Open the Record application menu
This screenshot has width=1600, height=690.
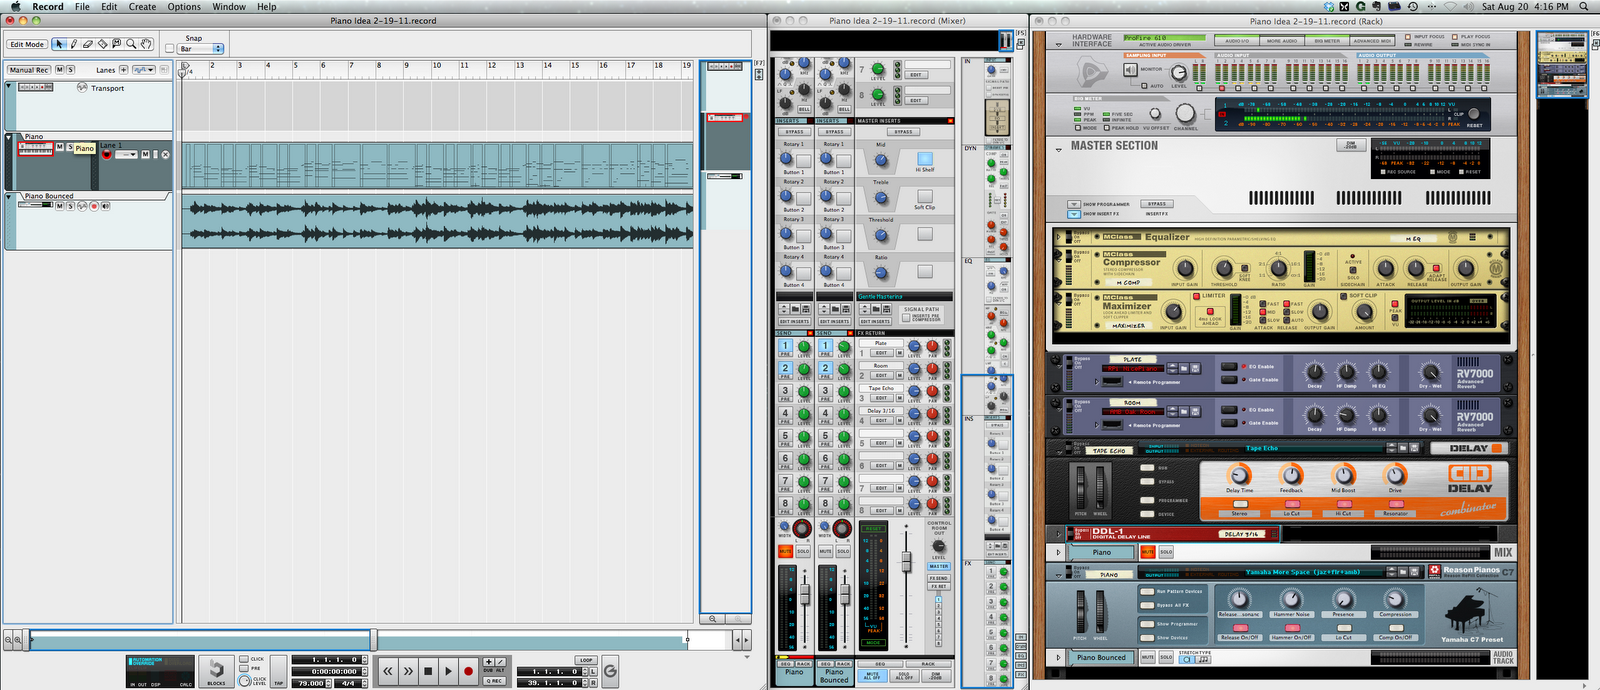[x=47, y=6]
